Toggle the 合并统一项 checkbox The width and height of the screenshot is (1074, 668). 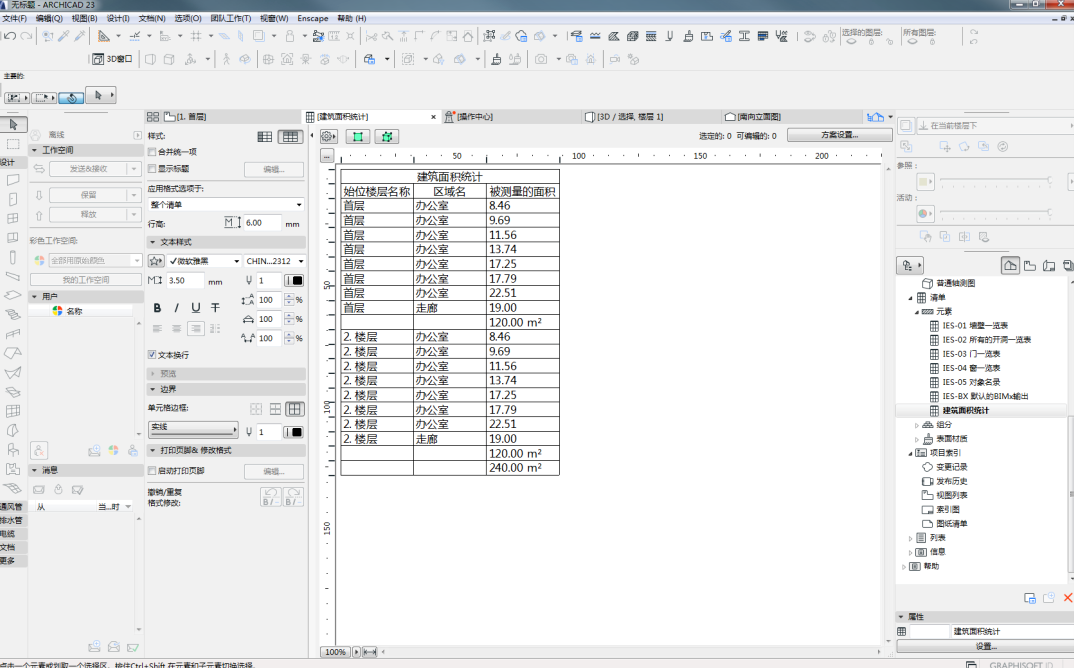click(x=152, y=152)
